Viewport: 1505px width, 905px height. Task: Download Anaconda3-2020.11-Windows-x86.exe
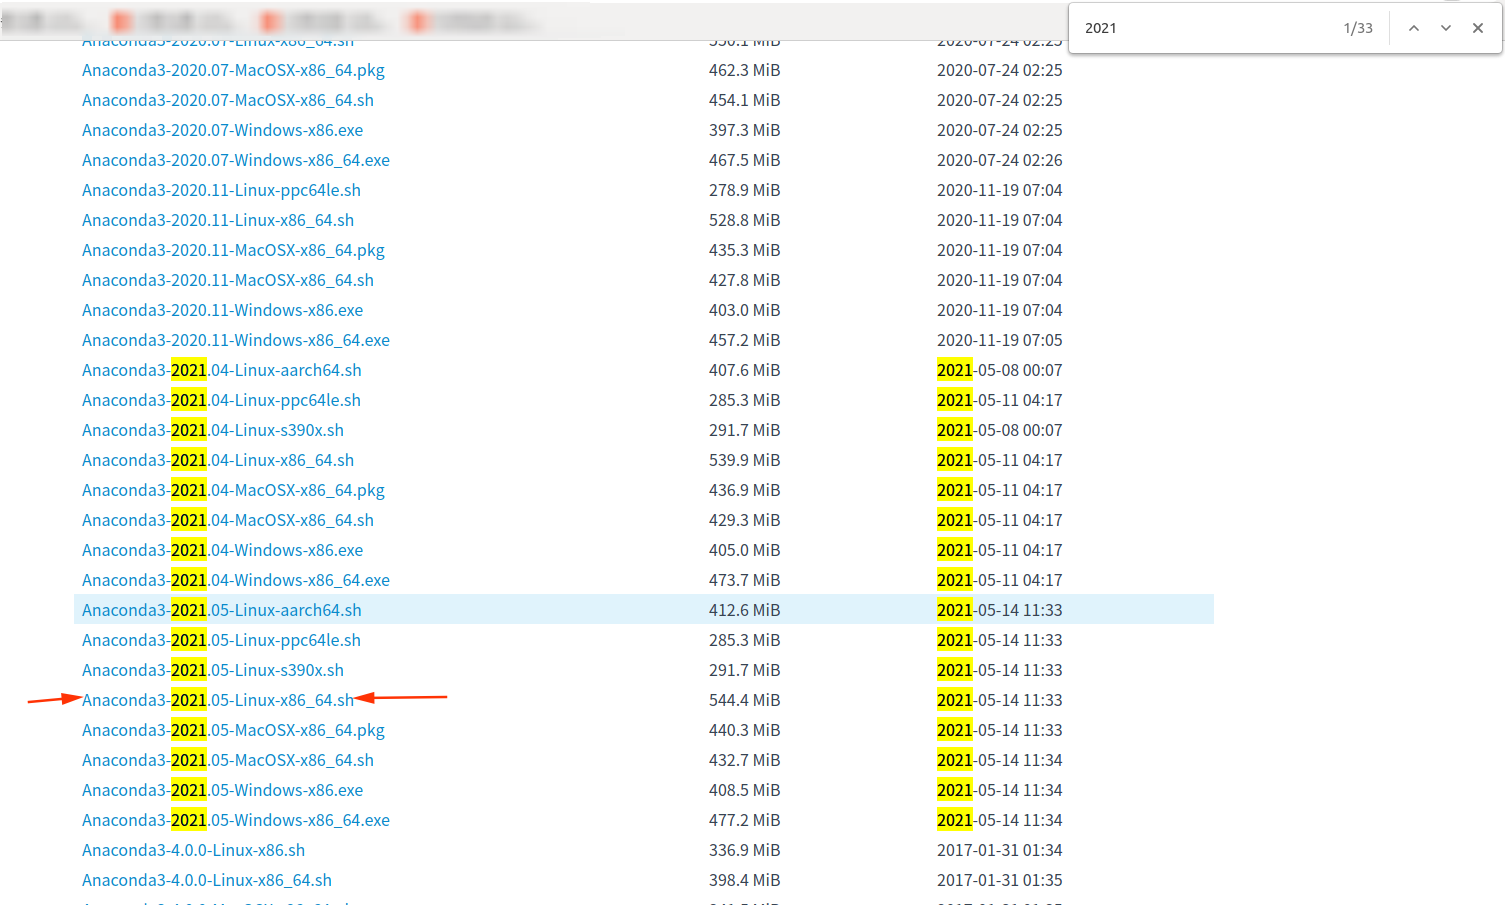(222, 310)
